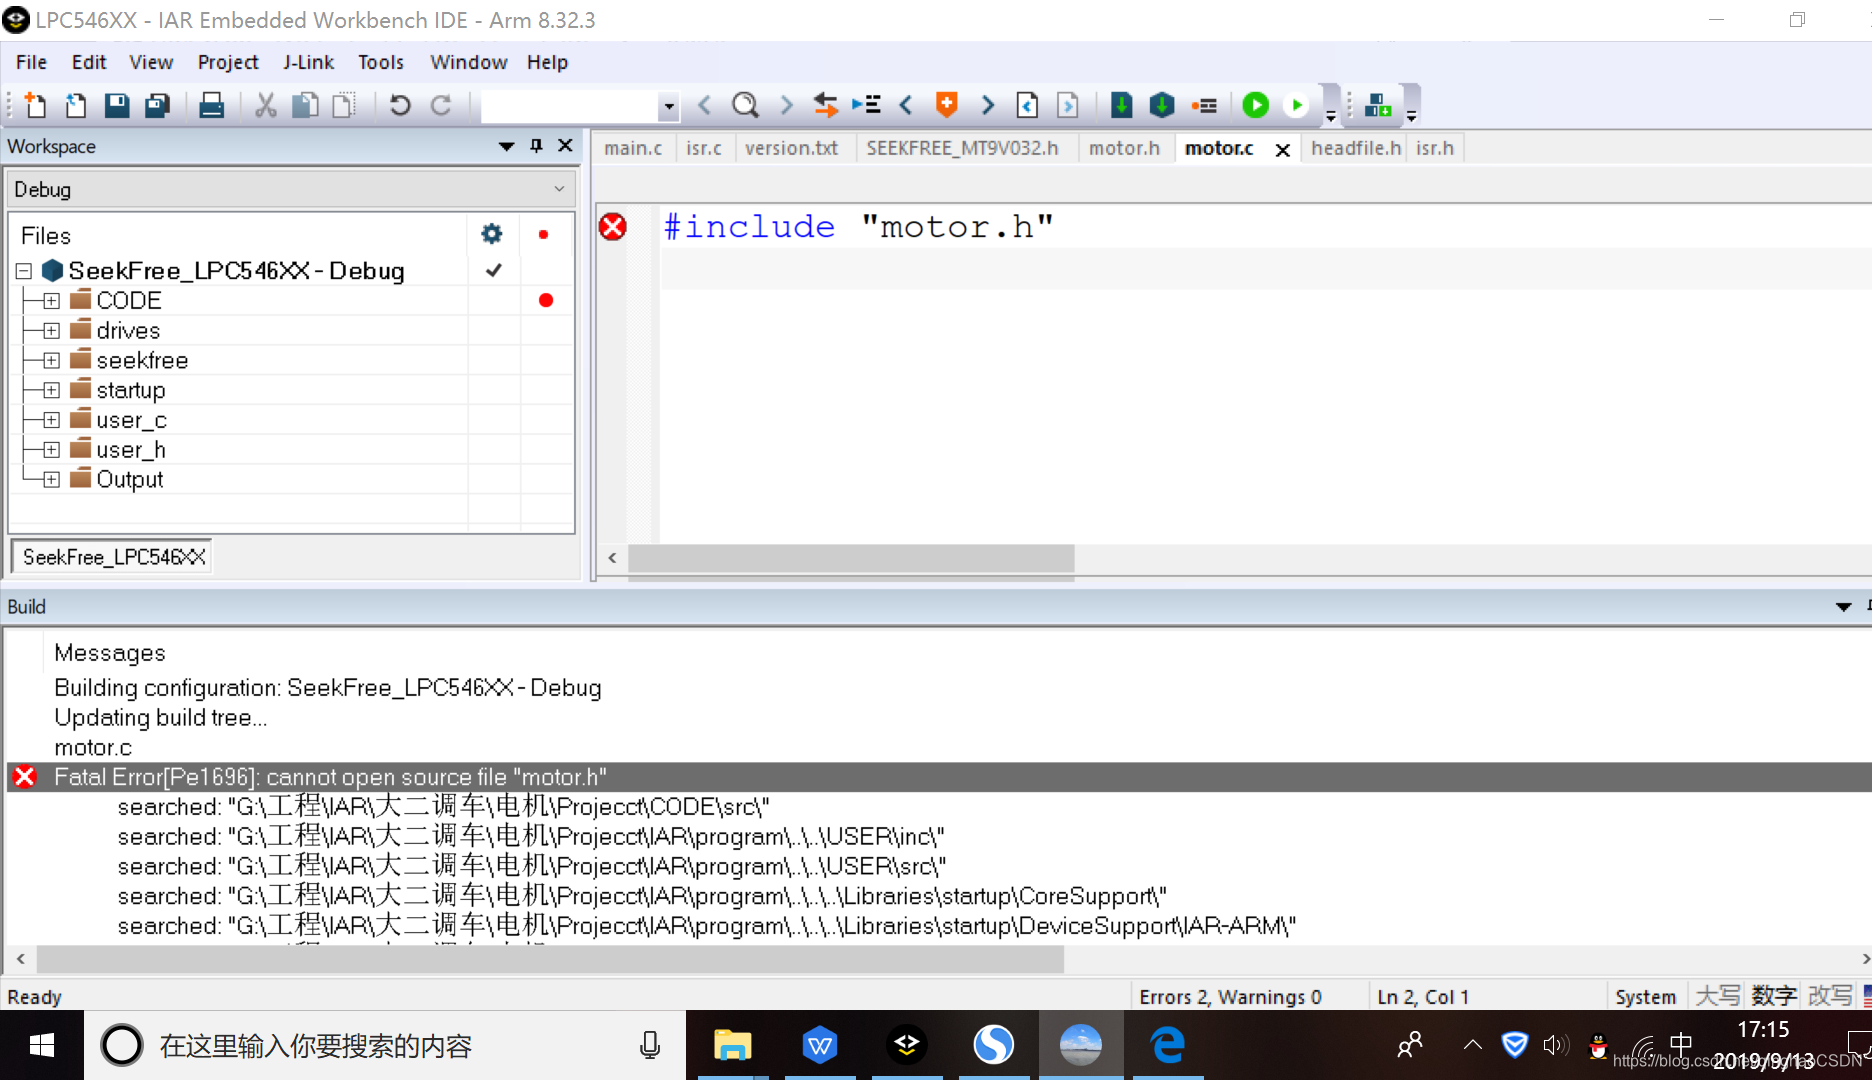This screenshot has width=1872, height=1080.
Task: Switch to the SEEKFREE_MT9V032.h tab
Action: click(962, 148)
